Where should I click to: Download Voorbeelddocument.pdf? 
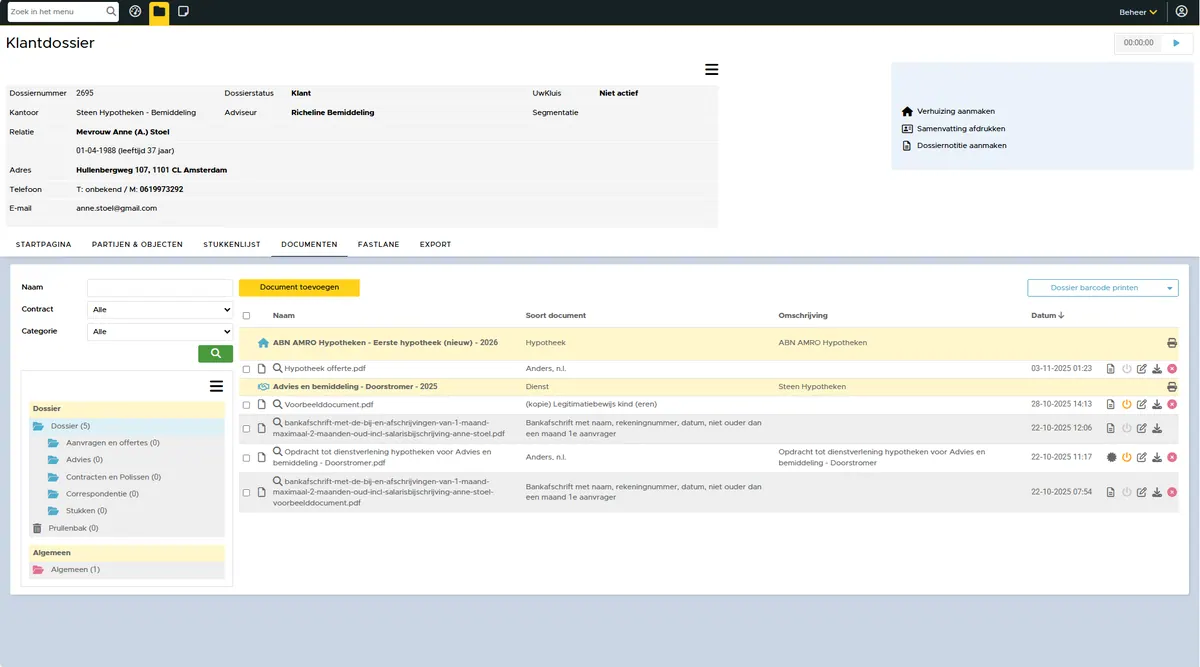click(1157, 405)
